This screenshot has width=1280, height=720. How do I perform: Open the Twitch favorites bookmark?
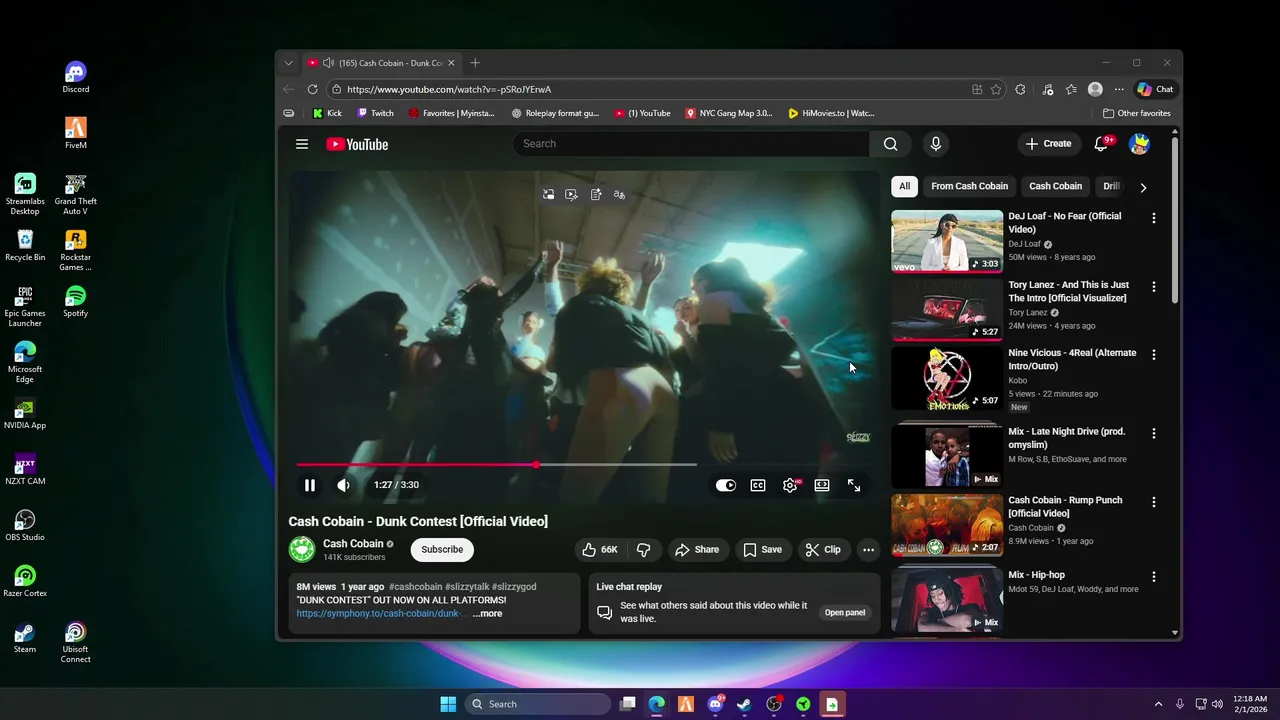(375, 113)
